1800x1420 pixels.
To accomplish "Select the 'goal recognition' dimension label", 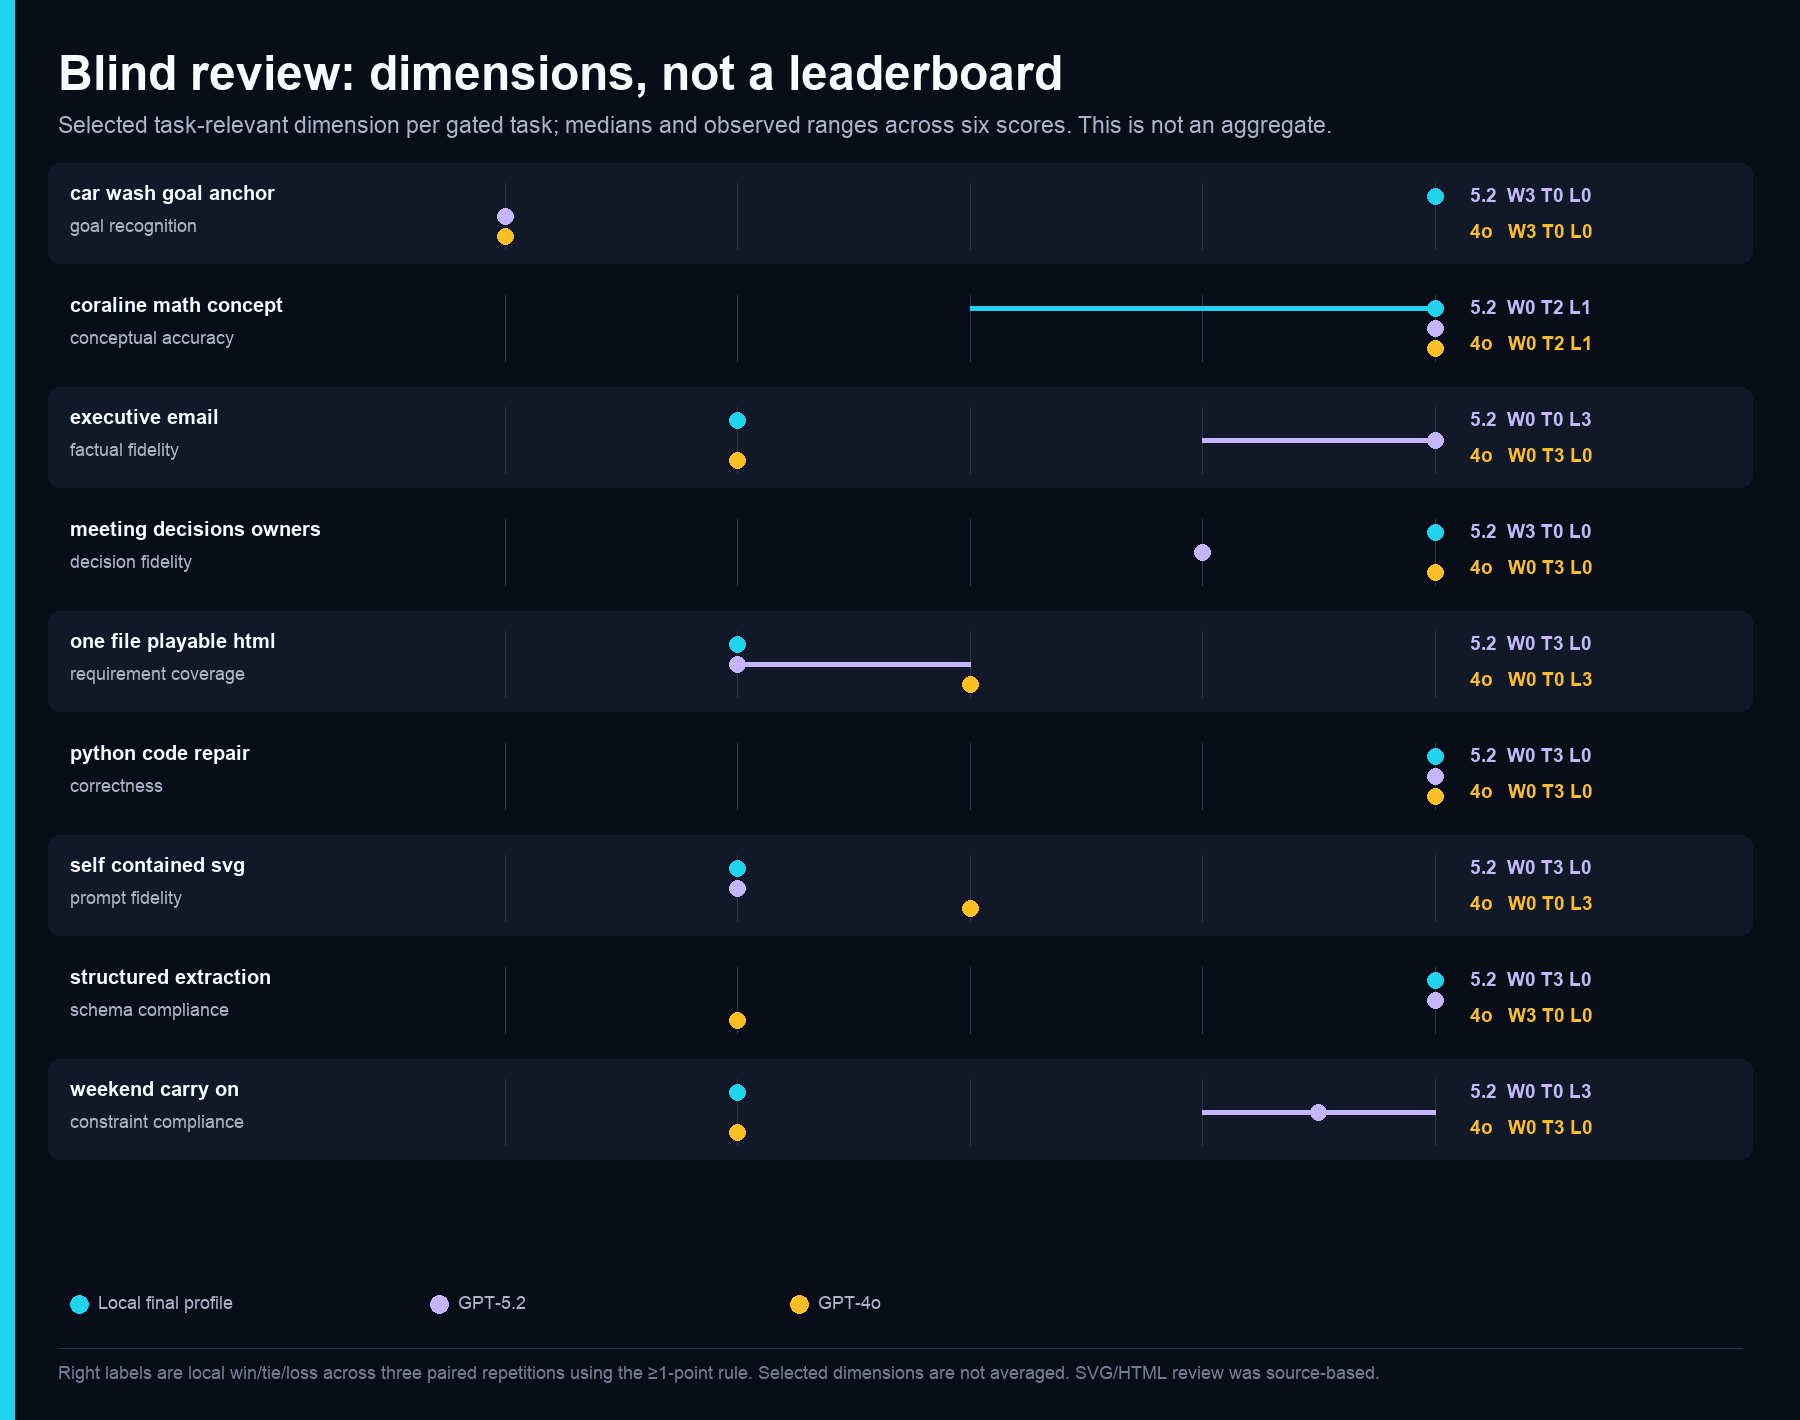I will tap(133, 226).
